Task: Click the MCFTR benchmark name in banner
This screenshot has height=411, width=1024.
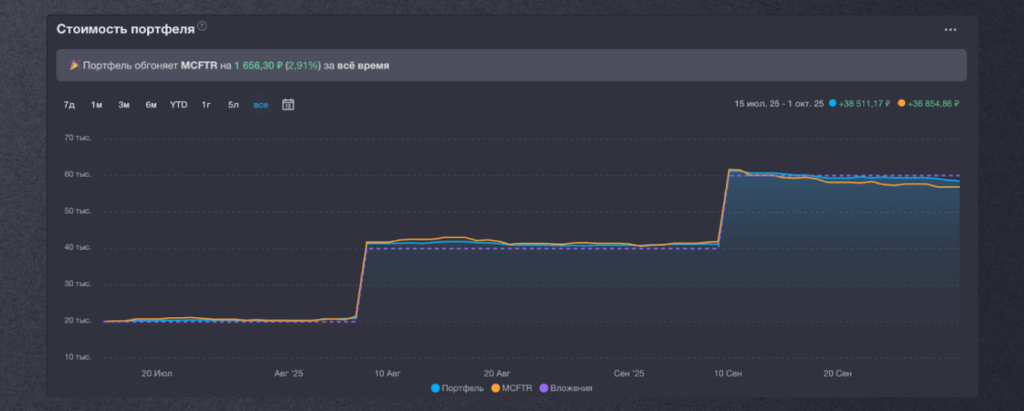Action: 199,65
